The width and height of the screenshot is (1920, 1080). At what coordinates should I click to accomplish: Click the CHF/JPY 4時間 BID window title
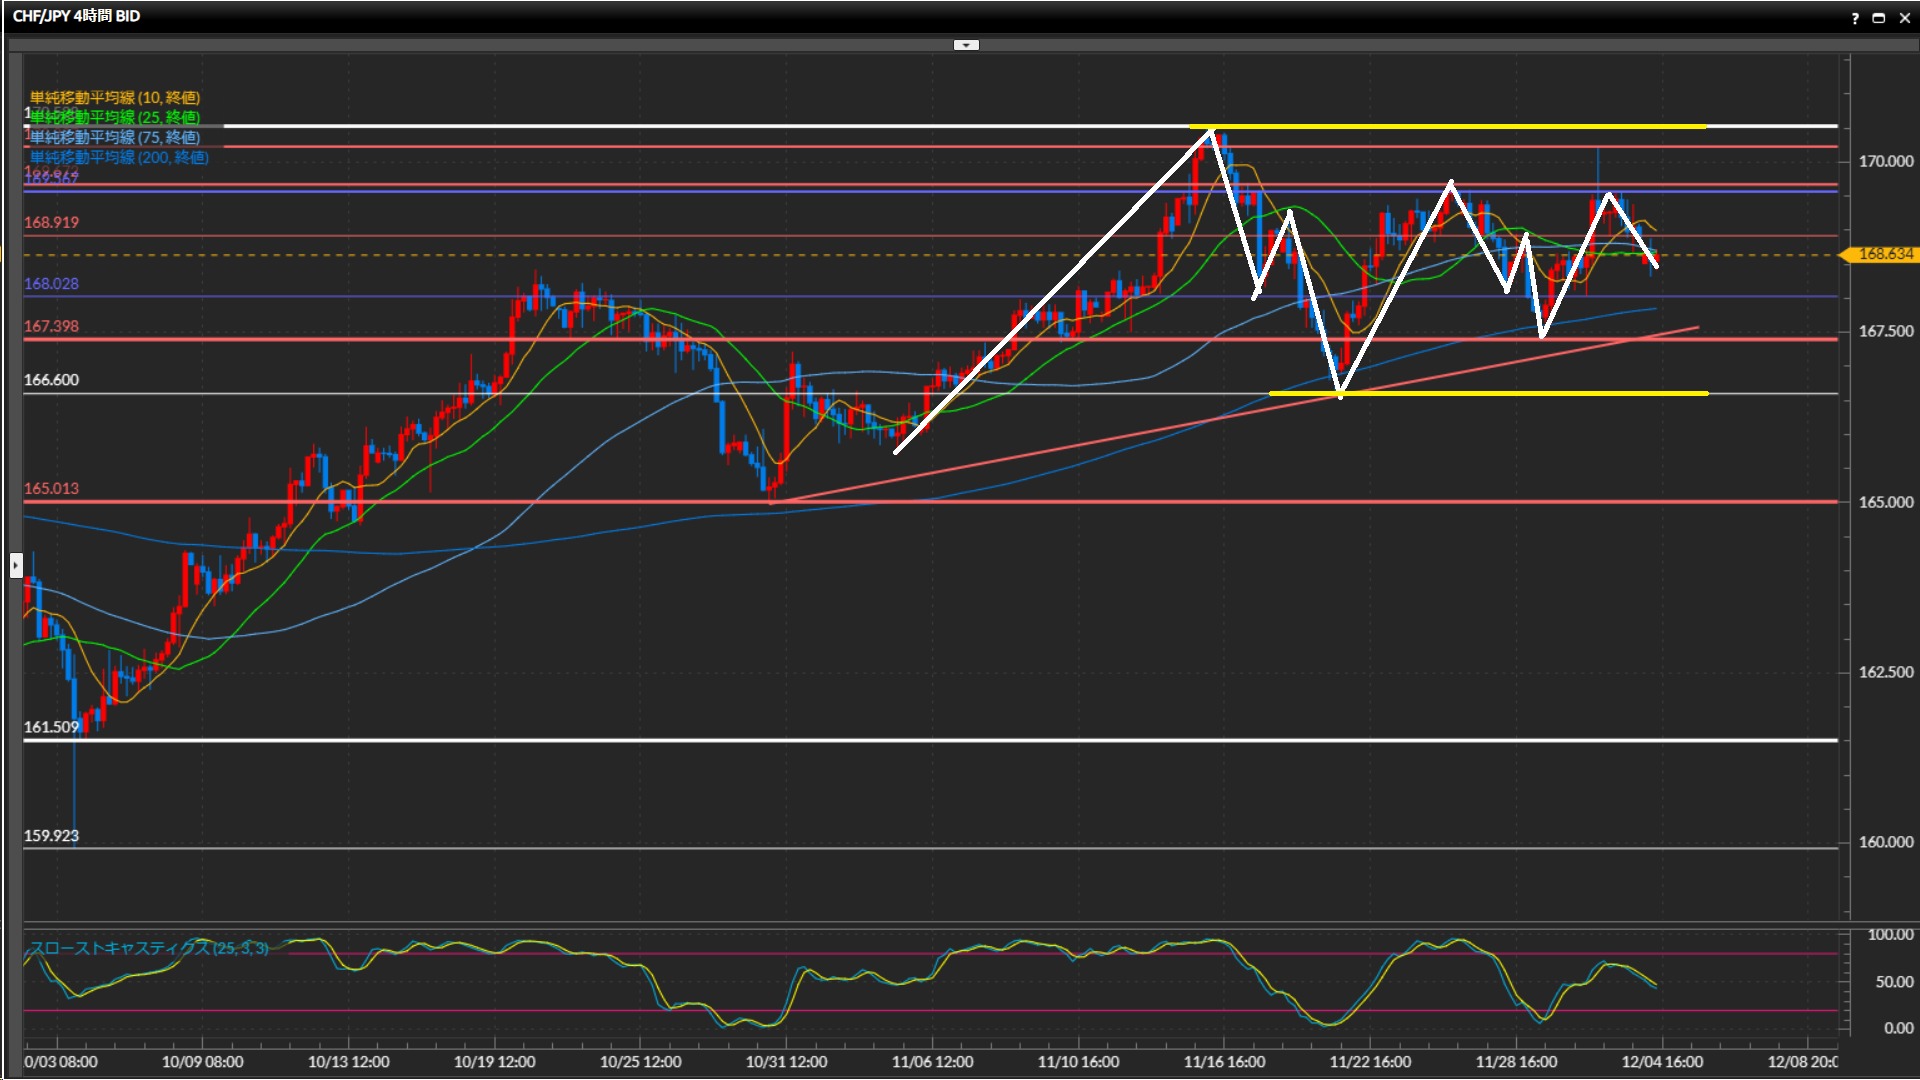click(x=76, y=16)
